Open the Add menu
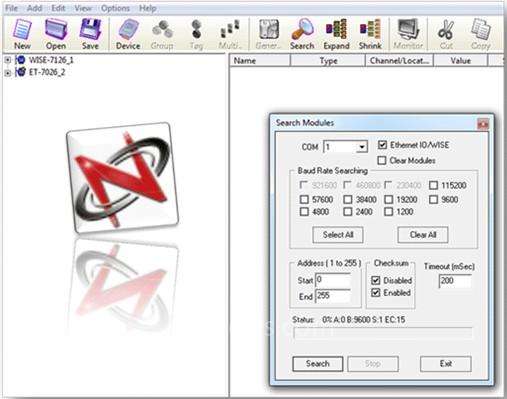The image size is (507, 399). click(34, 8)
